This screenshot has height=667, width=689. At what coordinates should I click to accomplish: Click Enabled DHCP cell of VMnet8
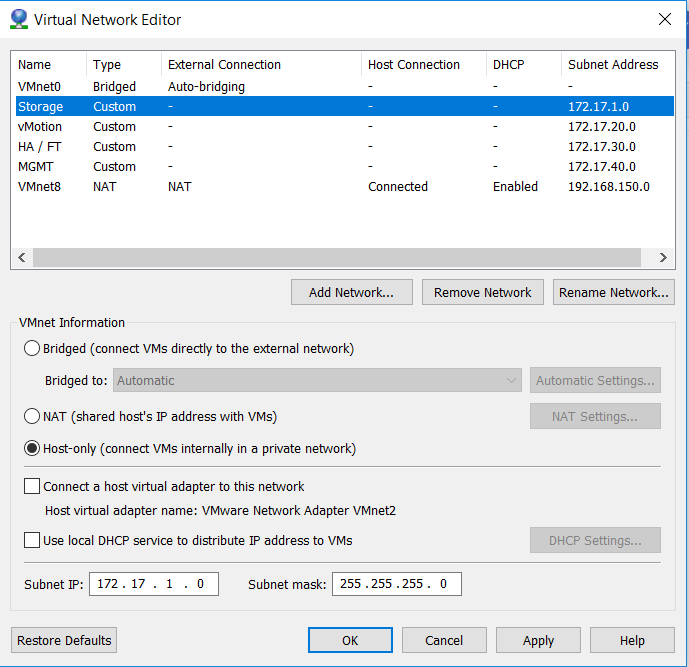coord(515,186)
